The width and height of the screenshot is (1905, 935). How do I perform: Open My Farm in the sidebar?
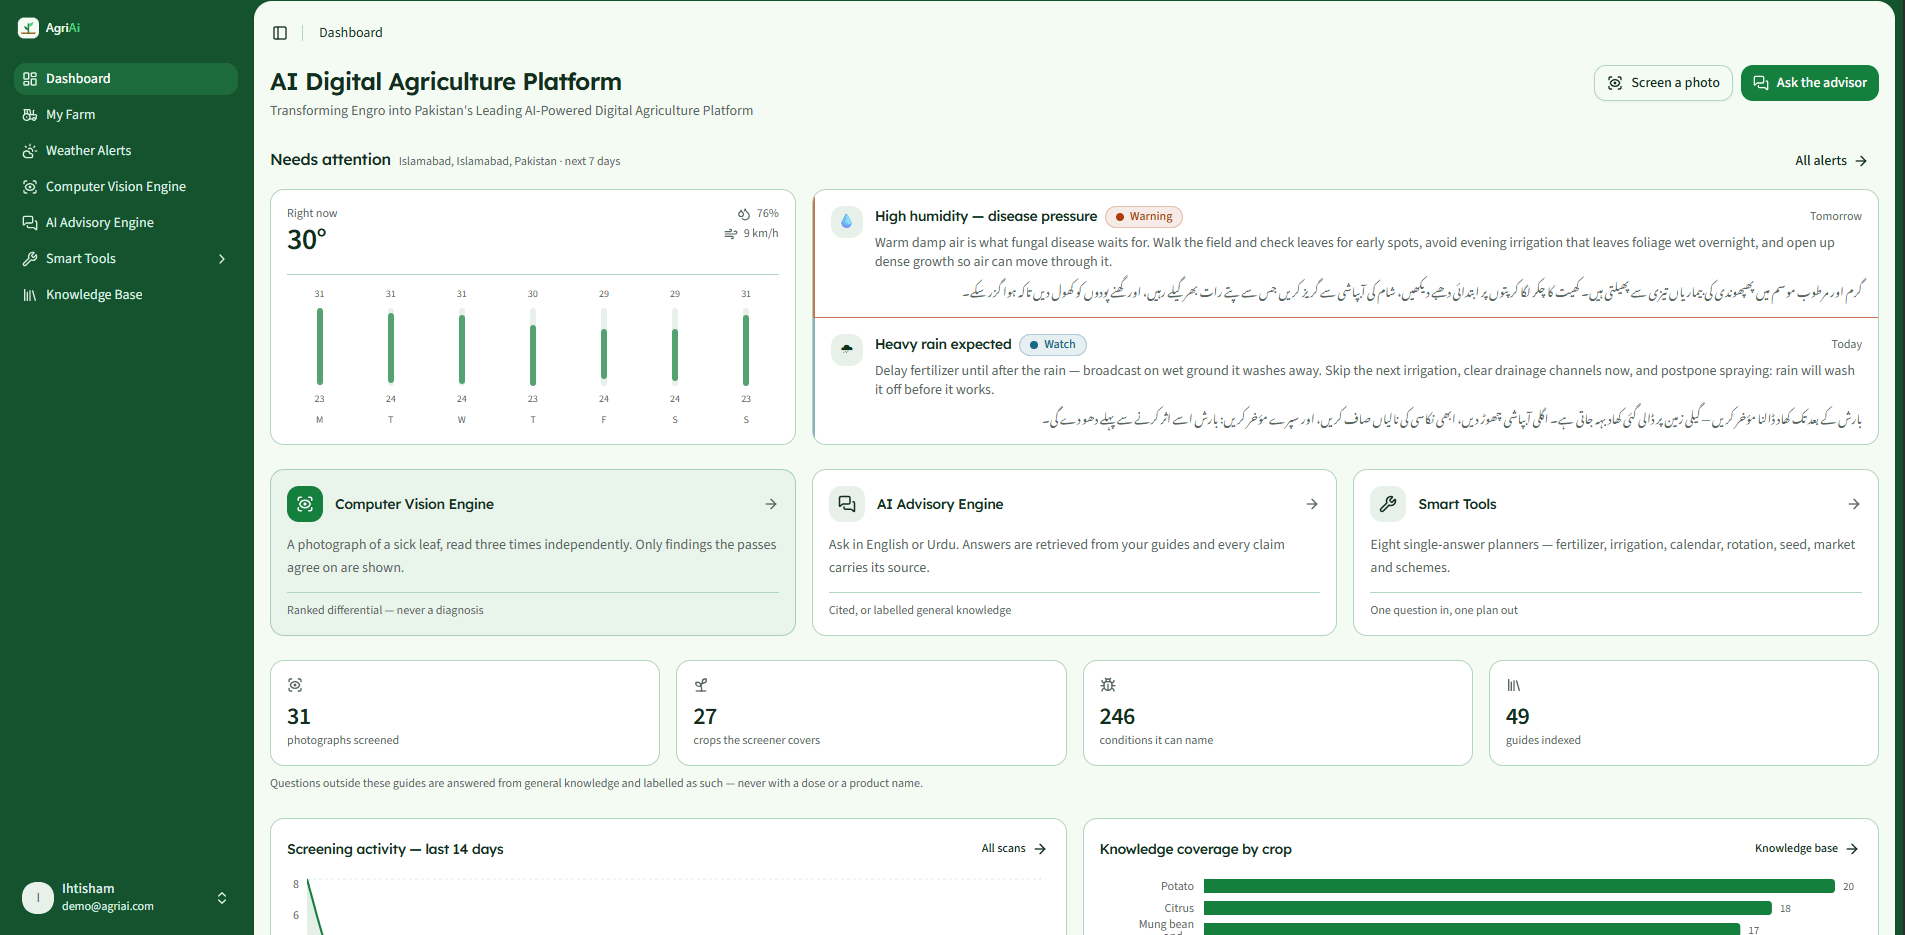tap(126, 115)
